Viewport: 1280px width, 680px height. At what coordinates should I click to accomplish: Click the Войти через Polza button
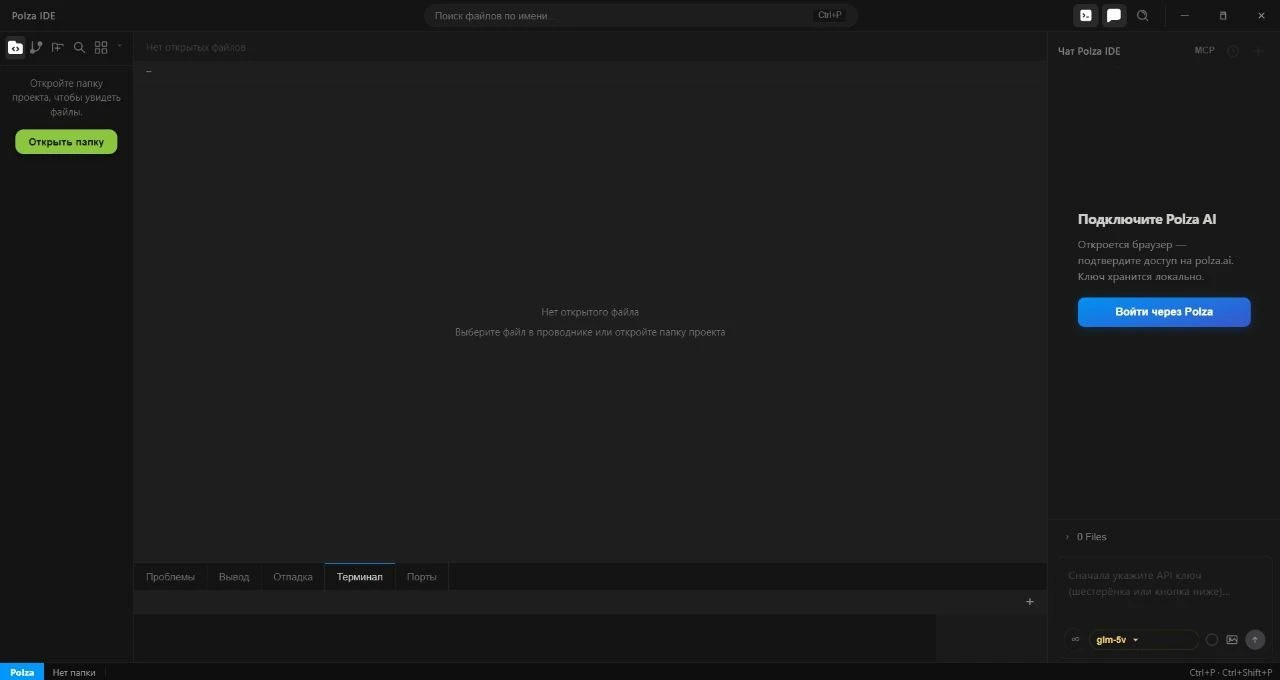1164,312
